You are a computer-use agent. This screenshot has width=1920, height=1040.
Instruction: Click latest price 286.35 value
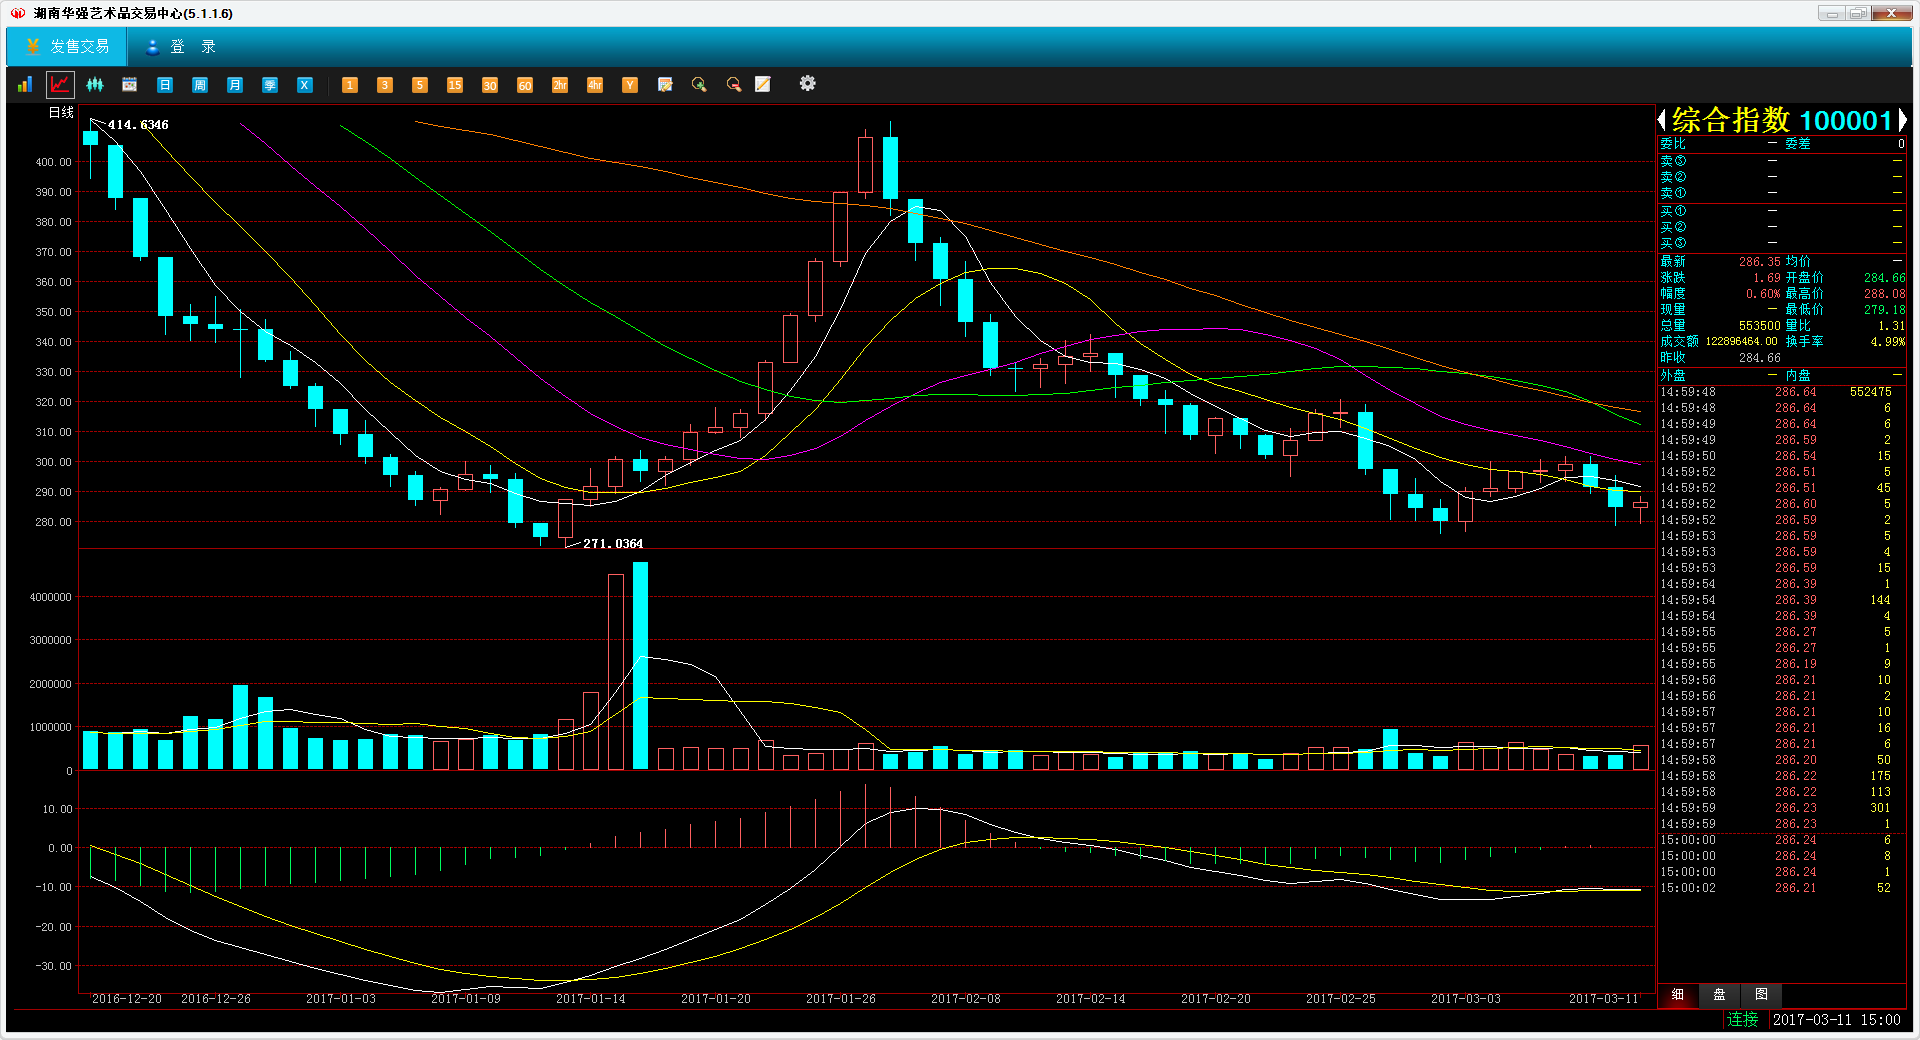(1759, 262)
